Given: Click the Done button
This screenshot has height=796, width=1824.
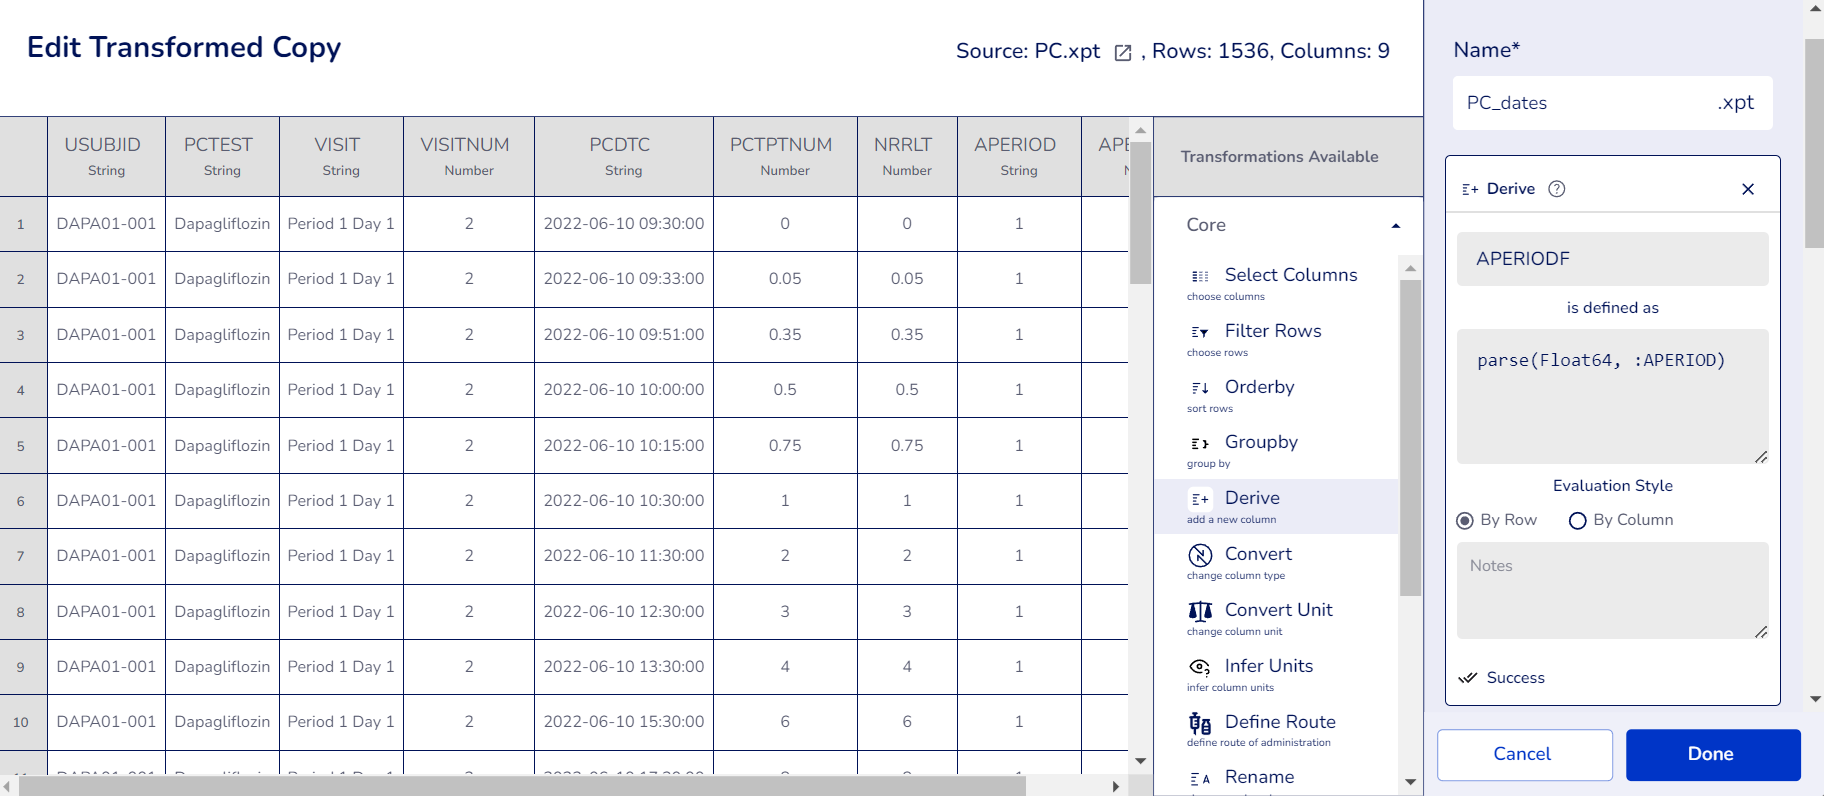Looking at the screenshot, I should click(1713, 755).
